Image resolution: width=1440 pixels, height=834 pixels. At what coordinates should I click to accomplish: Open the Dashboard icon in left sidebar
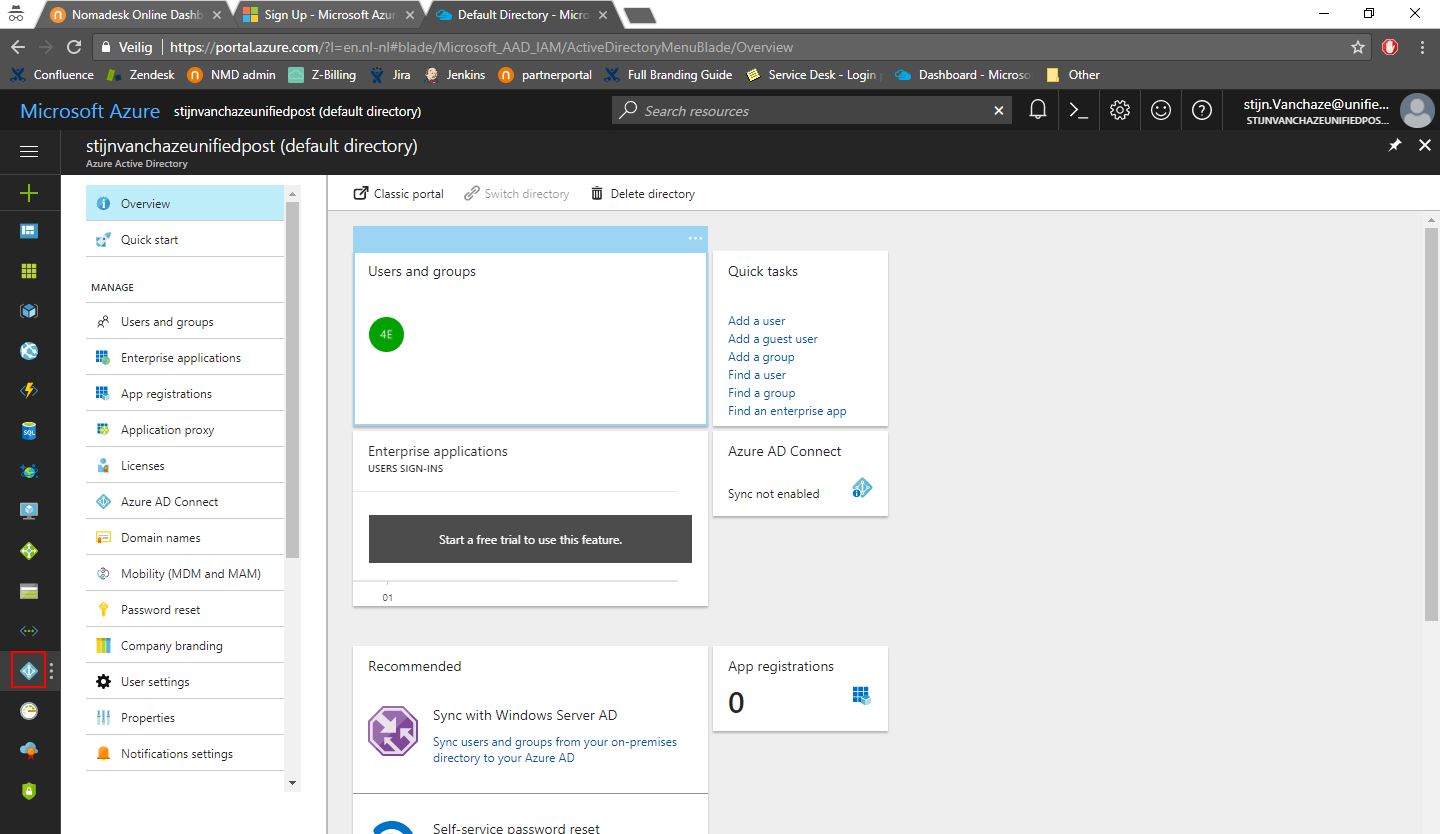(x=29, y=231)
